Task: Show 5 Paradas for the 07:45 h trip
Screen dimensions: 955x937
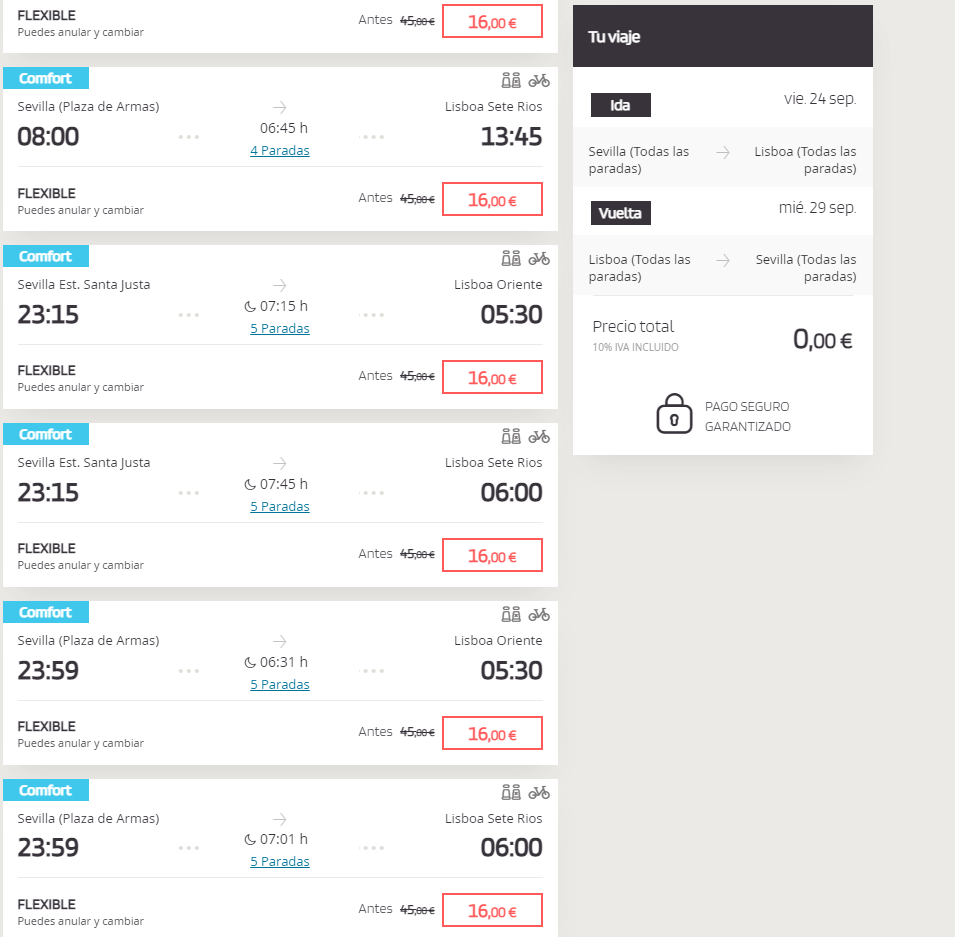Action: click(x=280, y=507)
